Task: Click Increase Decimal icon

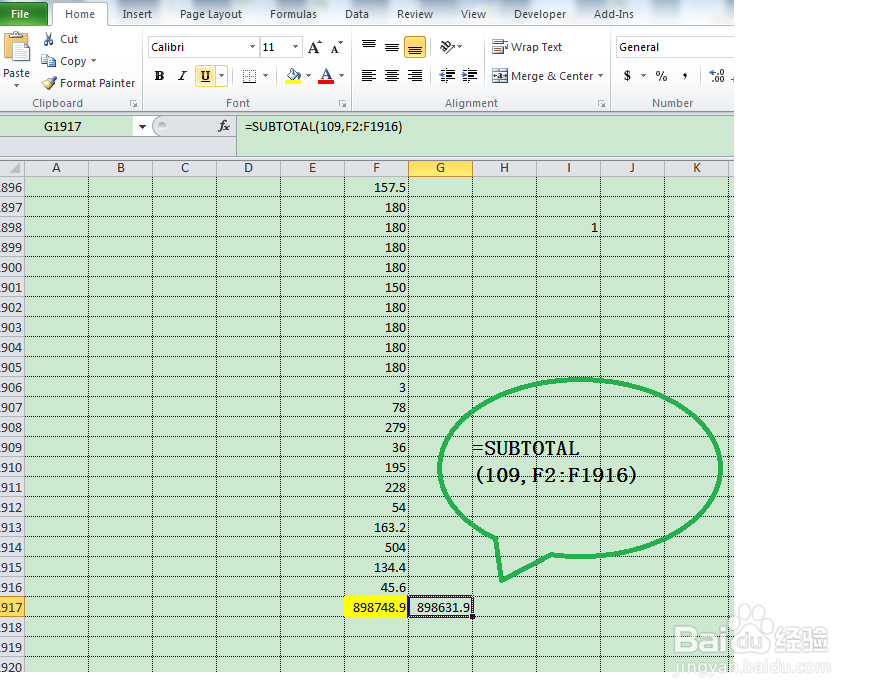Action: (x=716, y=76)
